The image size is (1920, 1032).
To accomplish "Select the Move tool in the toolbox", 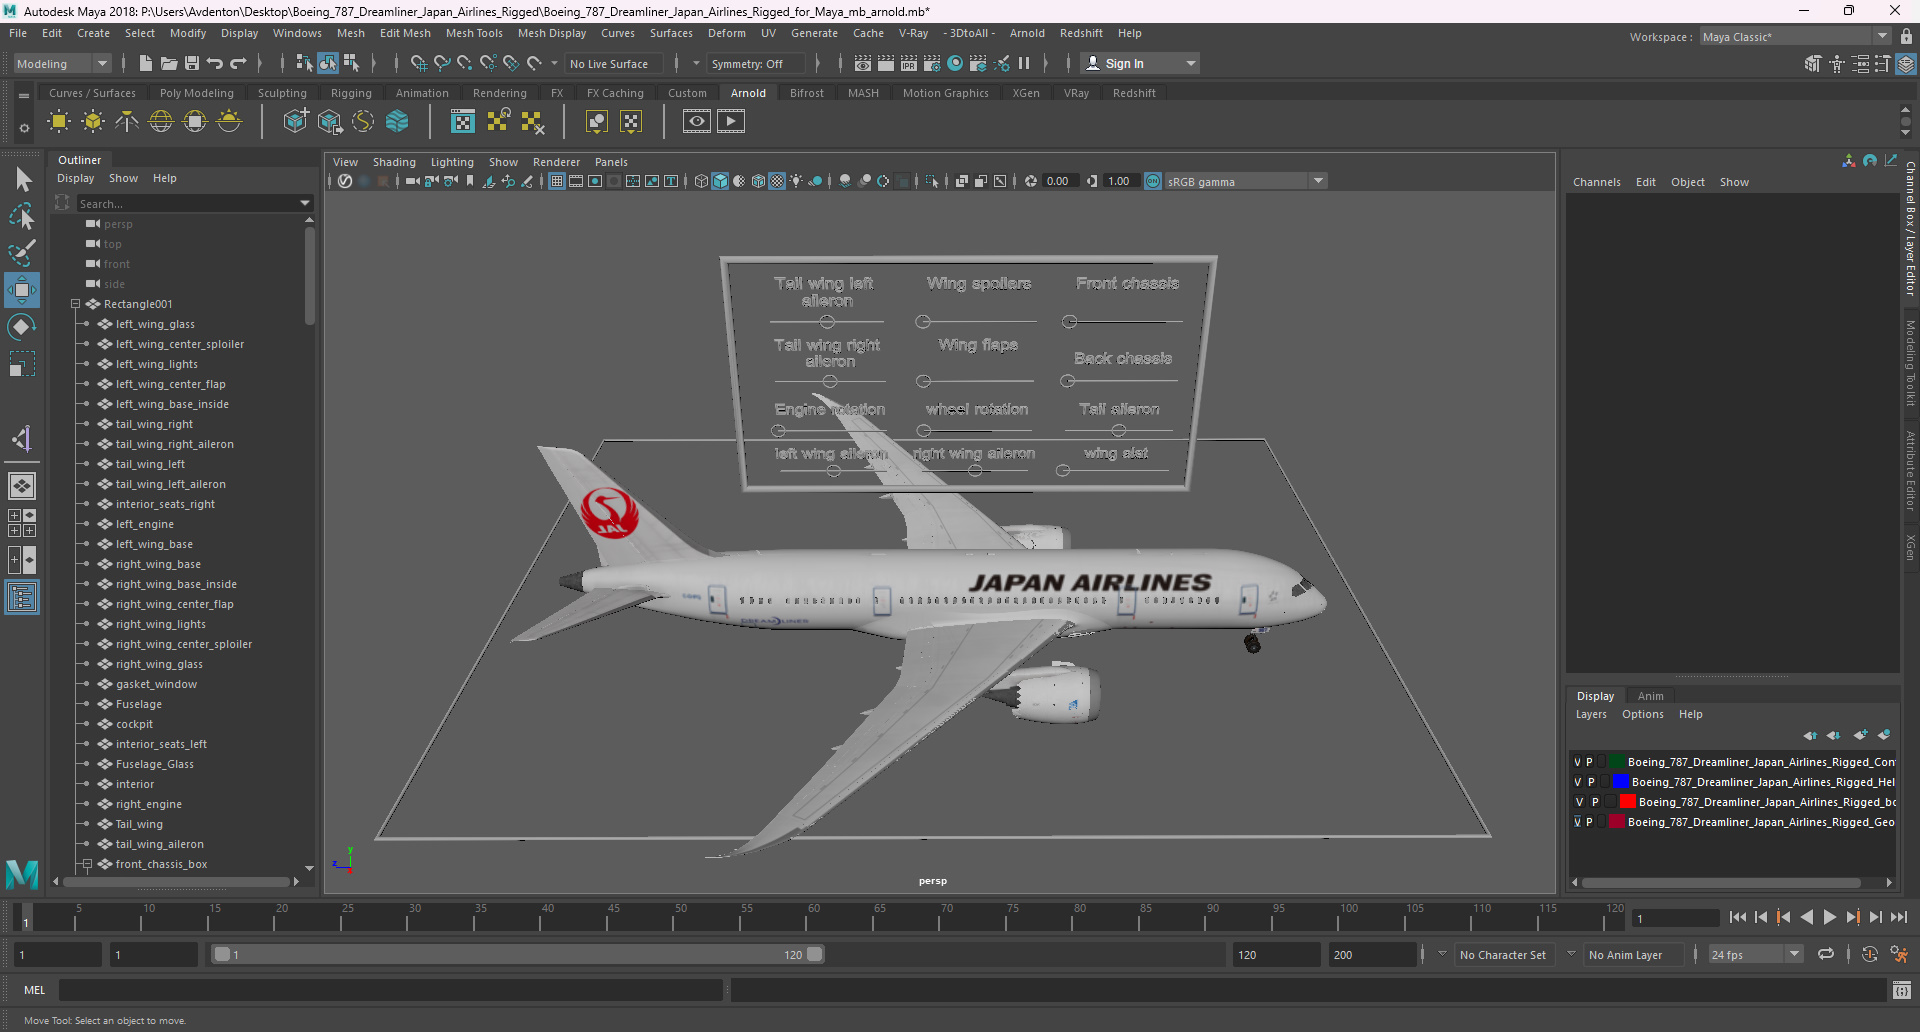I will click(x=22, y=290).
